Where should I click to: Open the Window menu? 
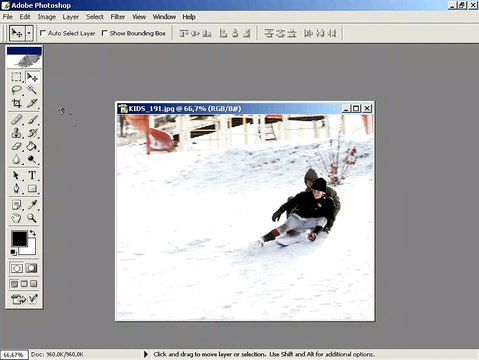tap(164, 17)
